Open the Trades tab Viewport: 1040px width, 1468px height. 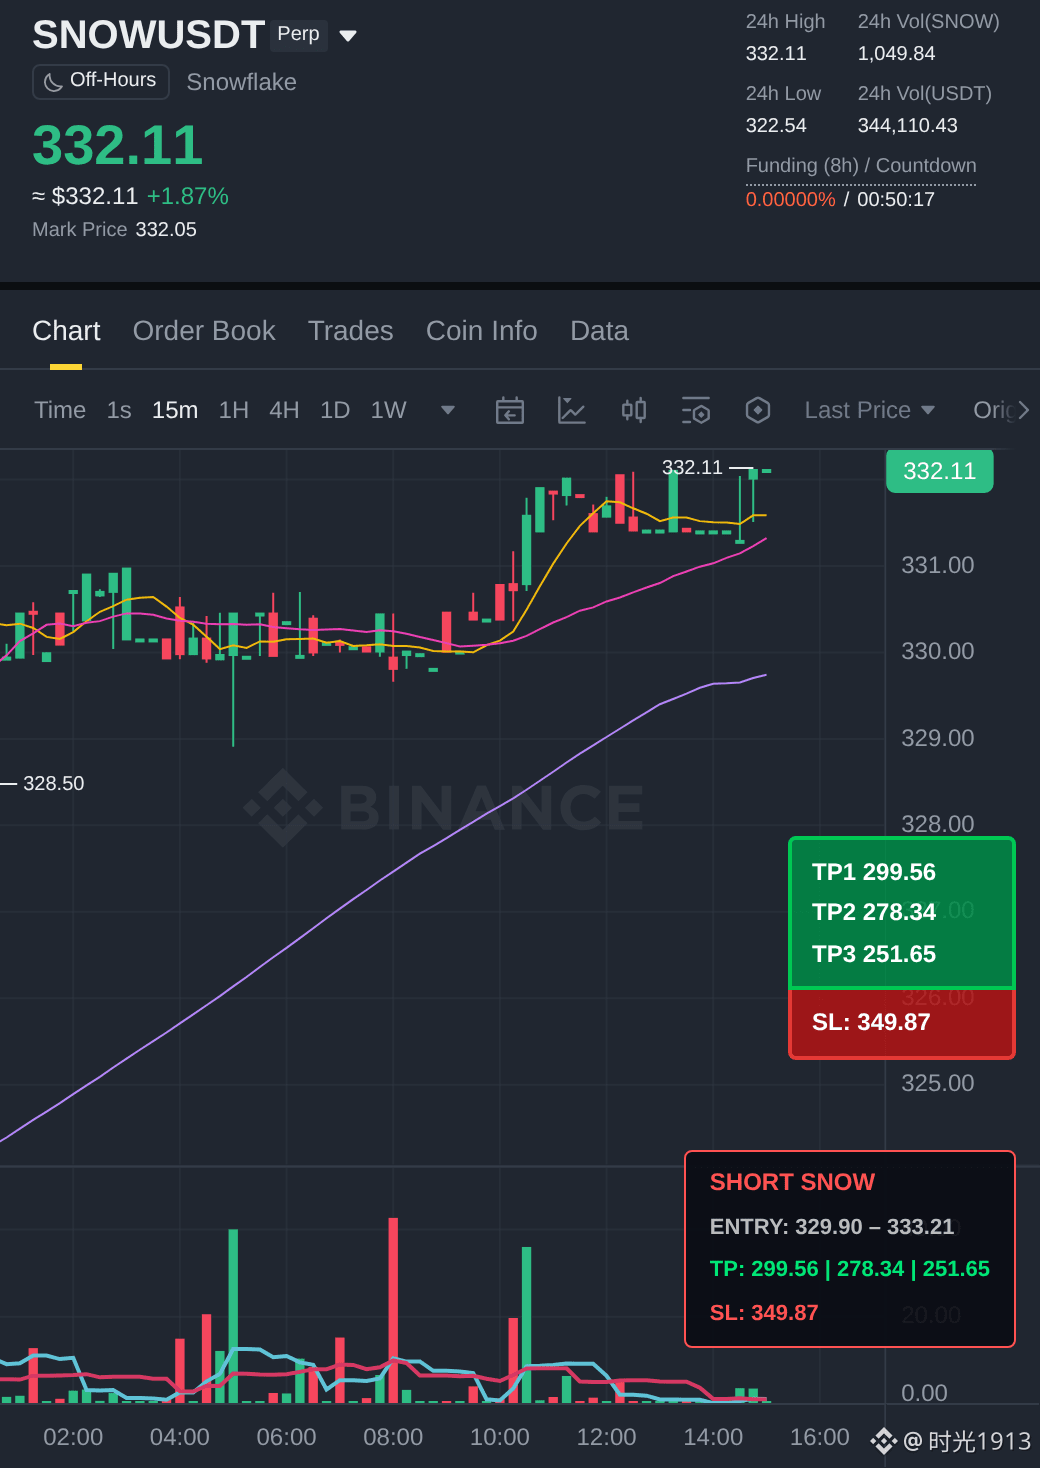click(x=351, y=331)
